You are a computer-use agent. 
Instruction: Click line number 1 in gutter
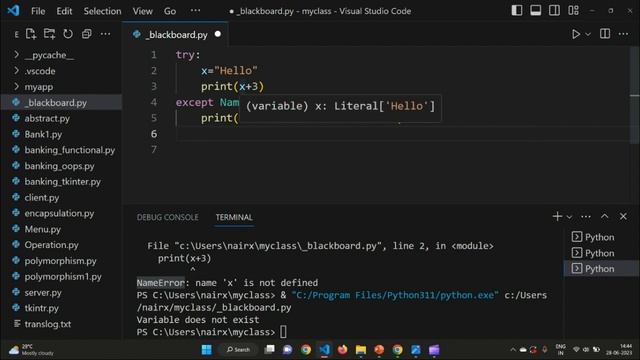click(153, 55)
